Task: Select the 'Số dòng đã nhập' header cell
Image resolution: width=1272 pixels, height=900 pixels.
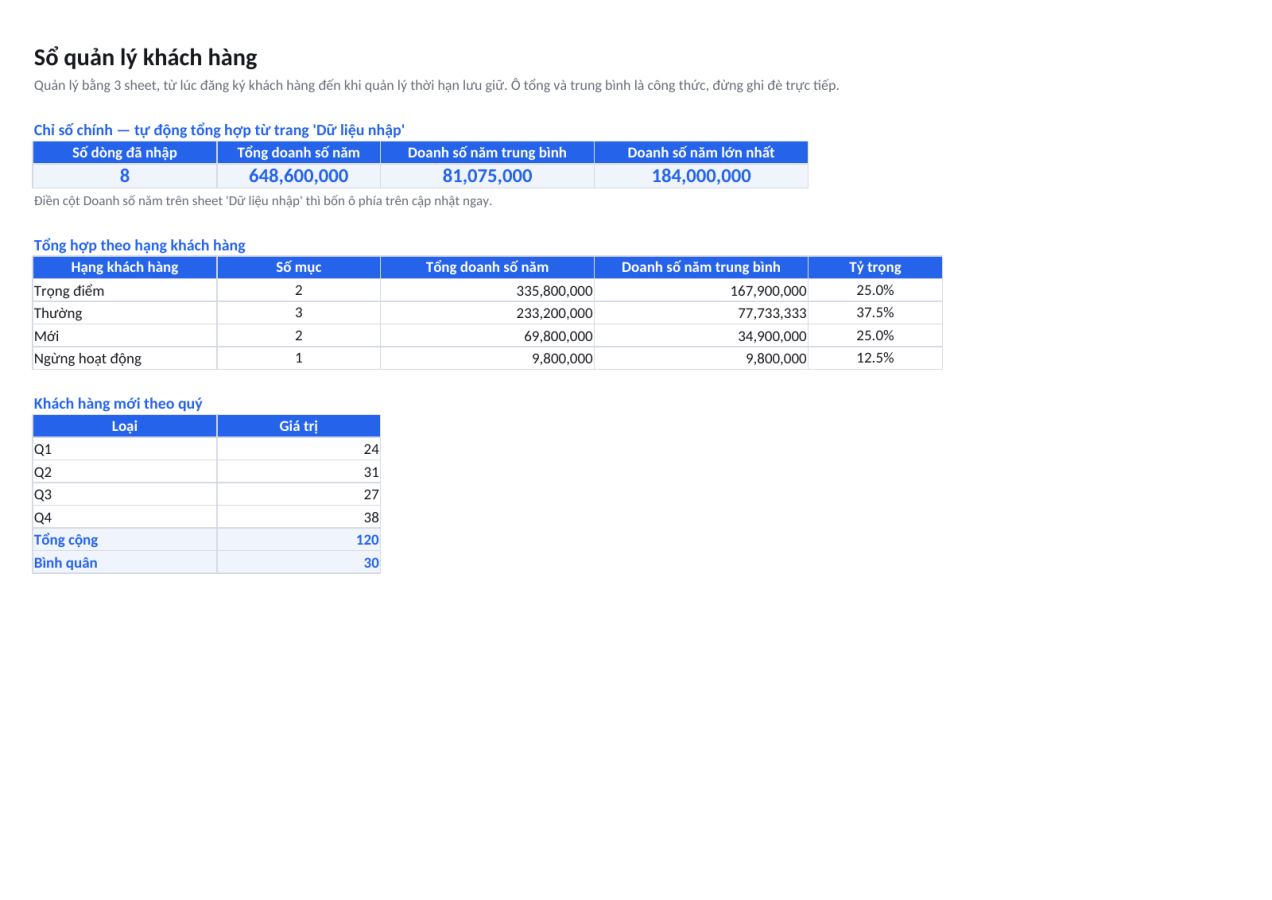Action: coord(125,153)
